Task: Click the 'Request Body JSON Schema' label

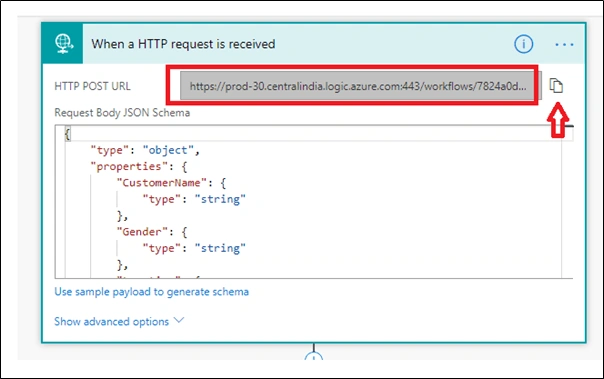Action: 122,112
